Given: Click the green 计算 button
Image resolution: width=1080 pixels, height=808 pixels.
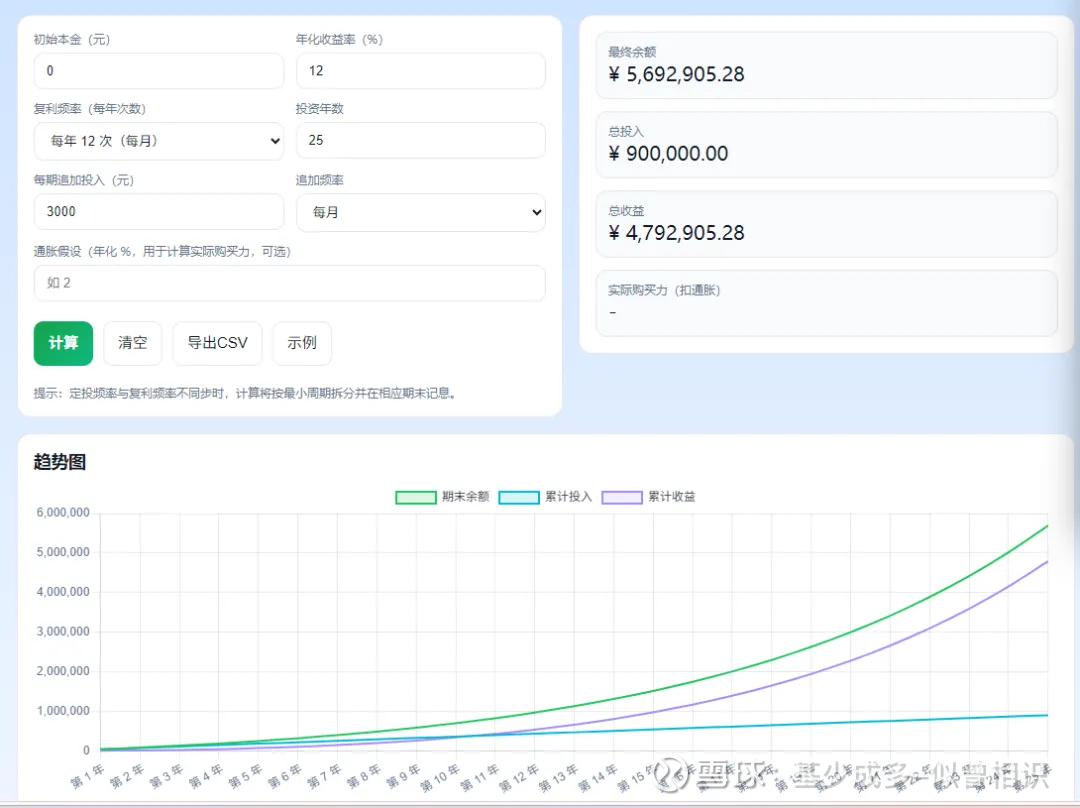Looking at the screenshot, I should pos(63,343).
